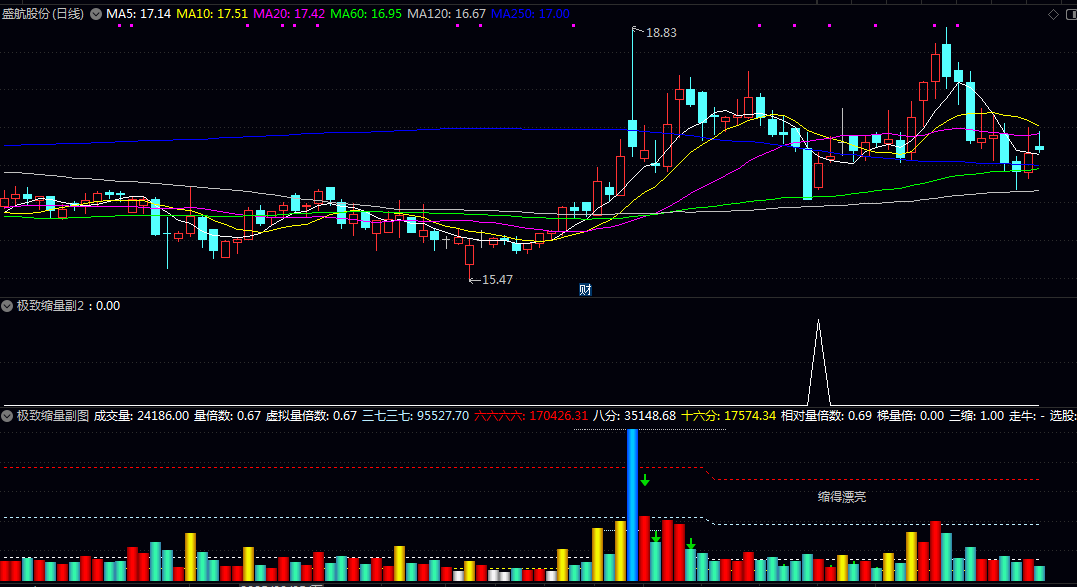The height and width of the screenshot is (587, 1077).
Task: Click the 八分: 35148.68 value
Action: [635, 415]
